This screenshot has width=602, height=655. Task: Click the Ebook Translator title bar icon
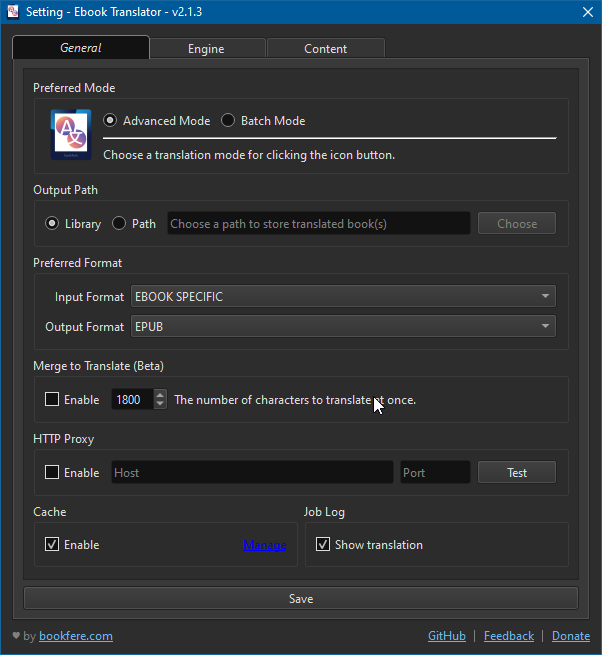(x=13, y=12)
